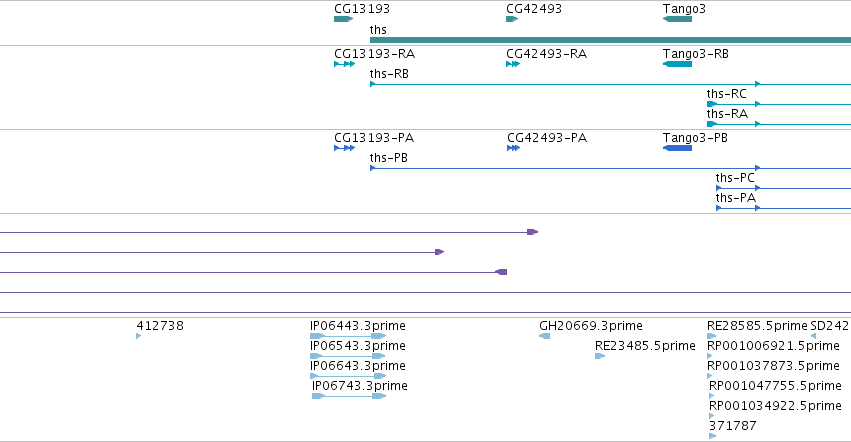Click the ths-RC transcript label
851x442 pixels.
tap(726, 94)
